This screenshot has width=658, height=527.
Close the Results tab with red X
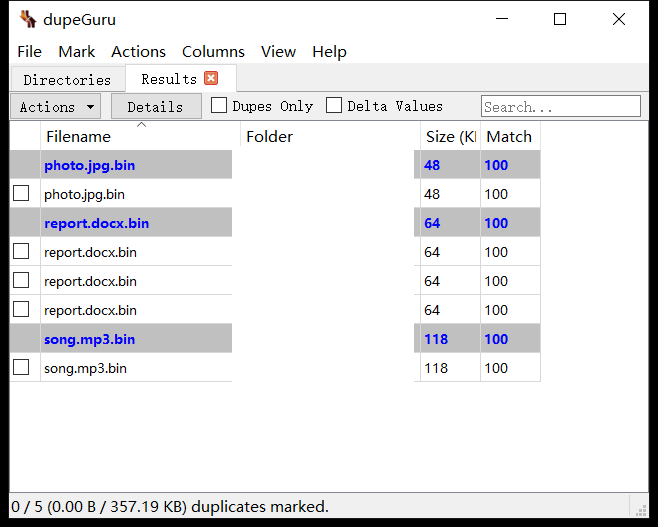pos(211,78)
